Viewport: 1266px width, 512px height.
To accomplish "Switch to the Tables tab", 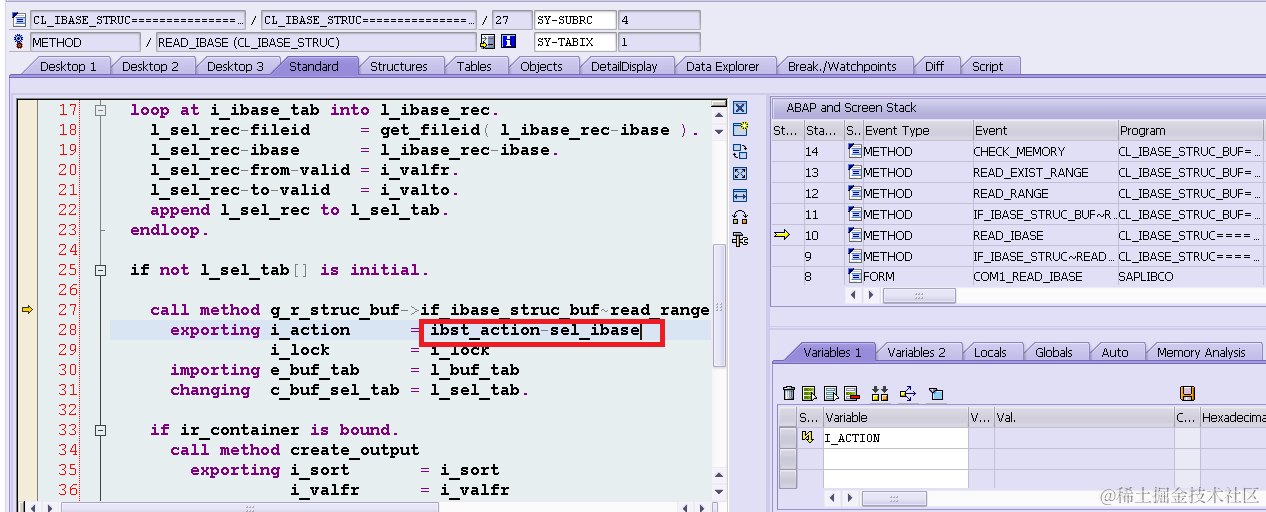I will pos(474,66).
